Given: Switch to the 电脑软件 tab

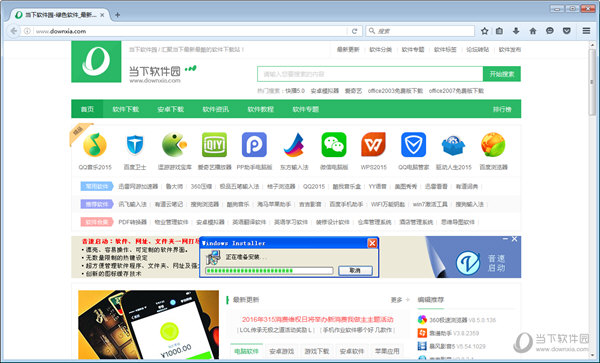Looking at the screenshot, I should point(246,351).
